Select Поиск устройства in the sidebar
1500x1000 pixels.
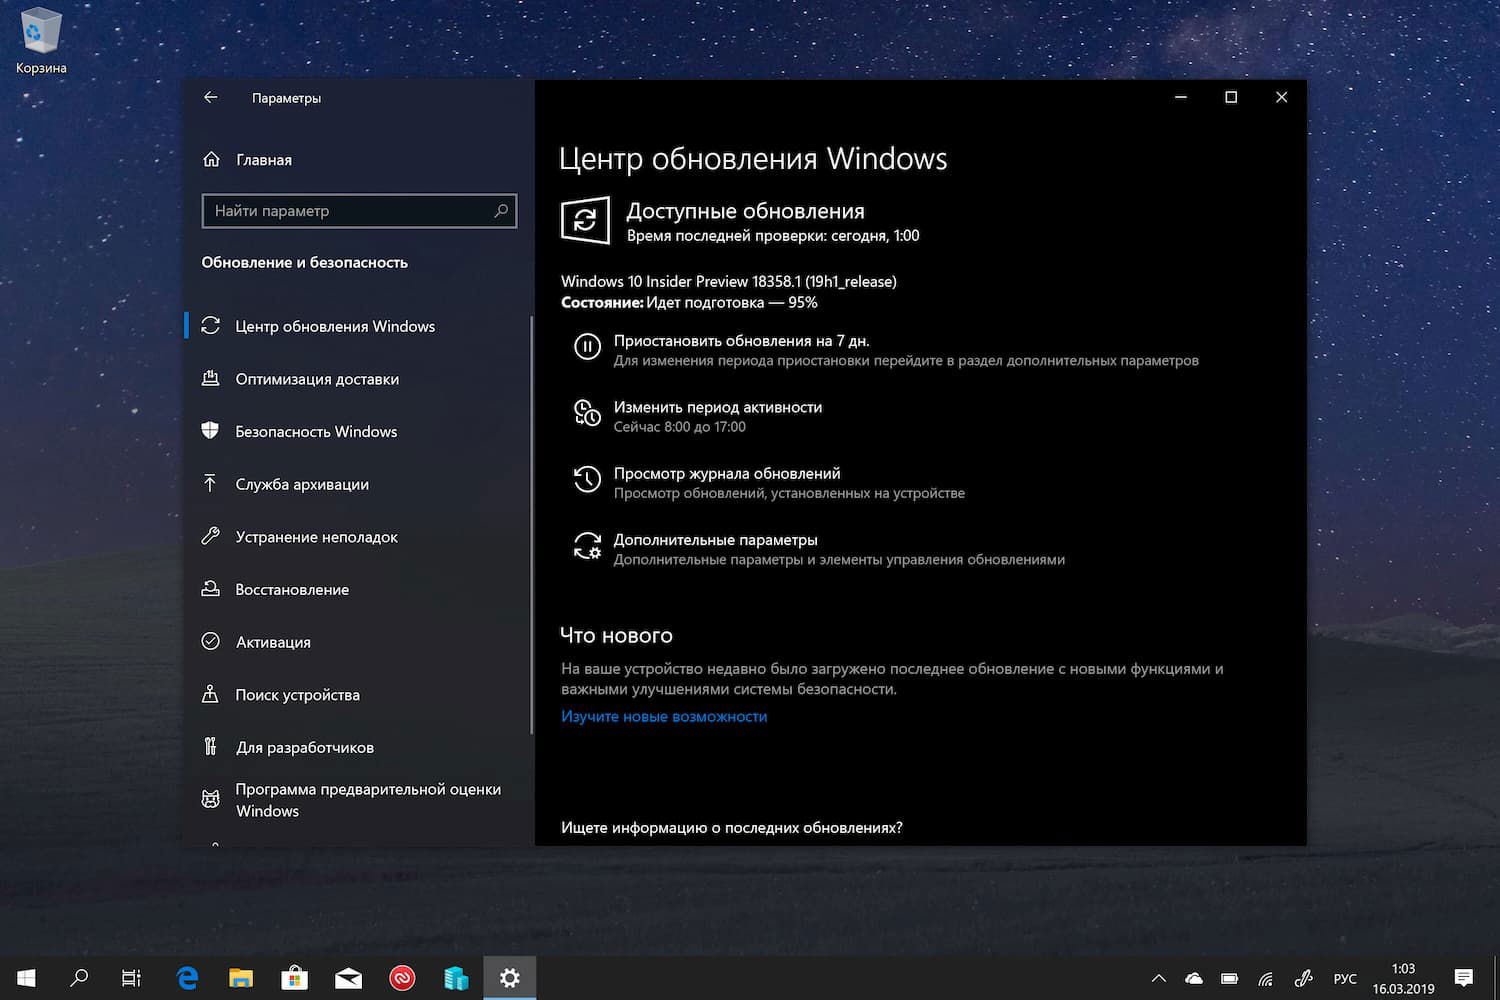click(x=297, y=694)
